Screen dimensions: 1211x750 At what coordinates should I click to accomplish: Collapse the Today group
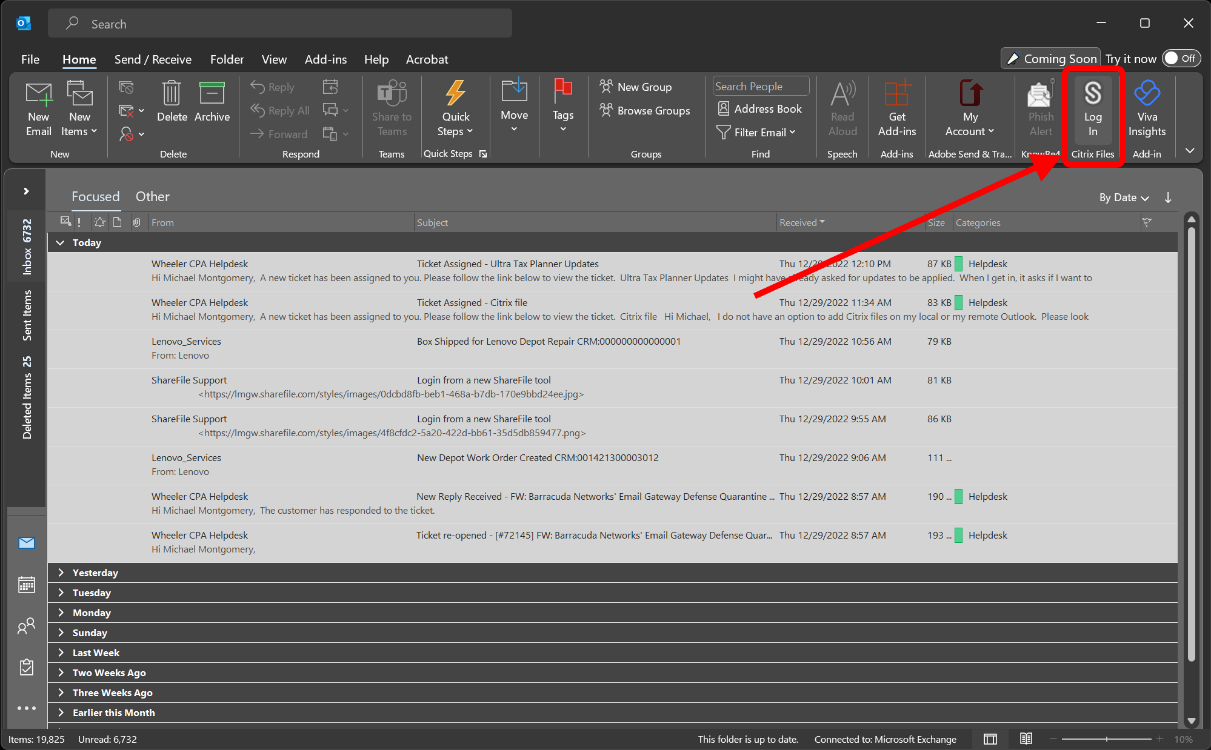61,243
